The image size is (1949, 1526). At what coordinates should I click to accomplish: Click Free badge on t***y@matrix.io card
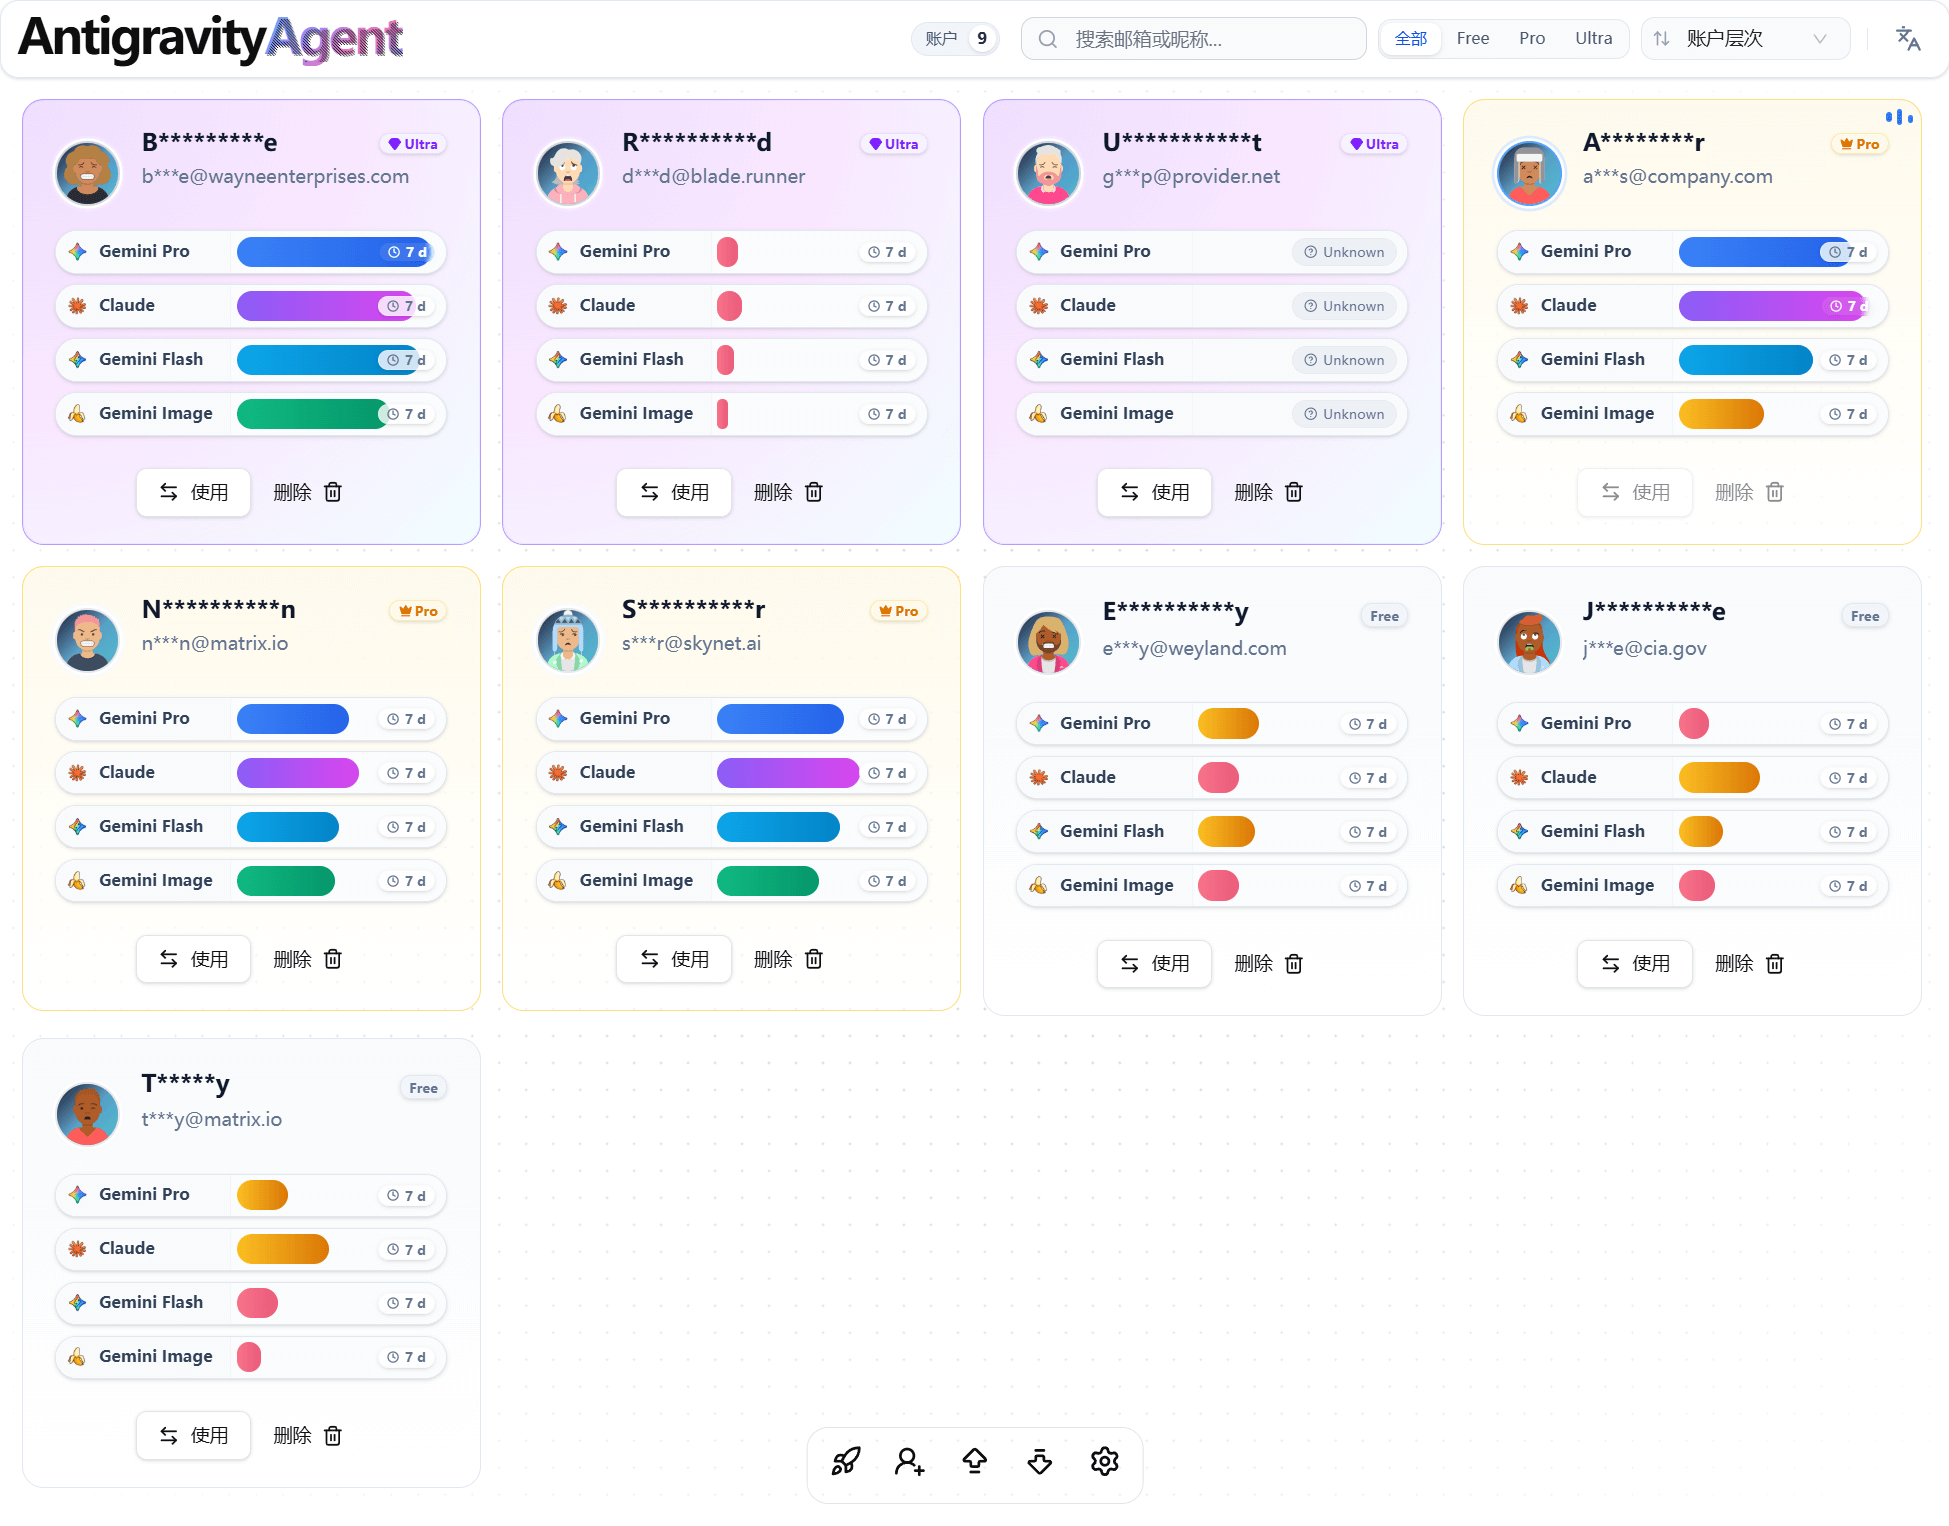tap(423, 1088)
